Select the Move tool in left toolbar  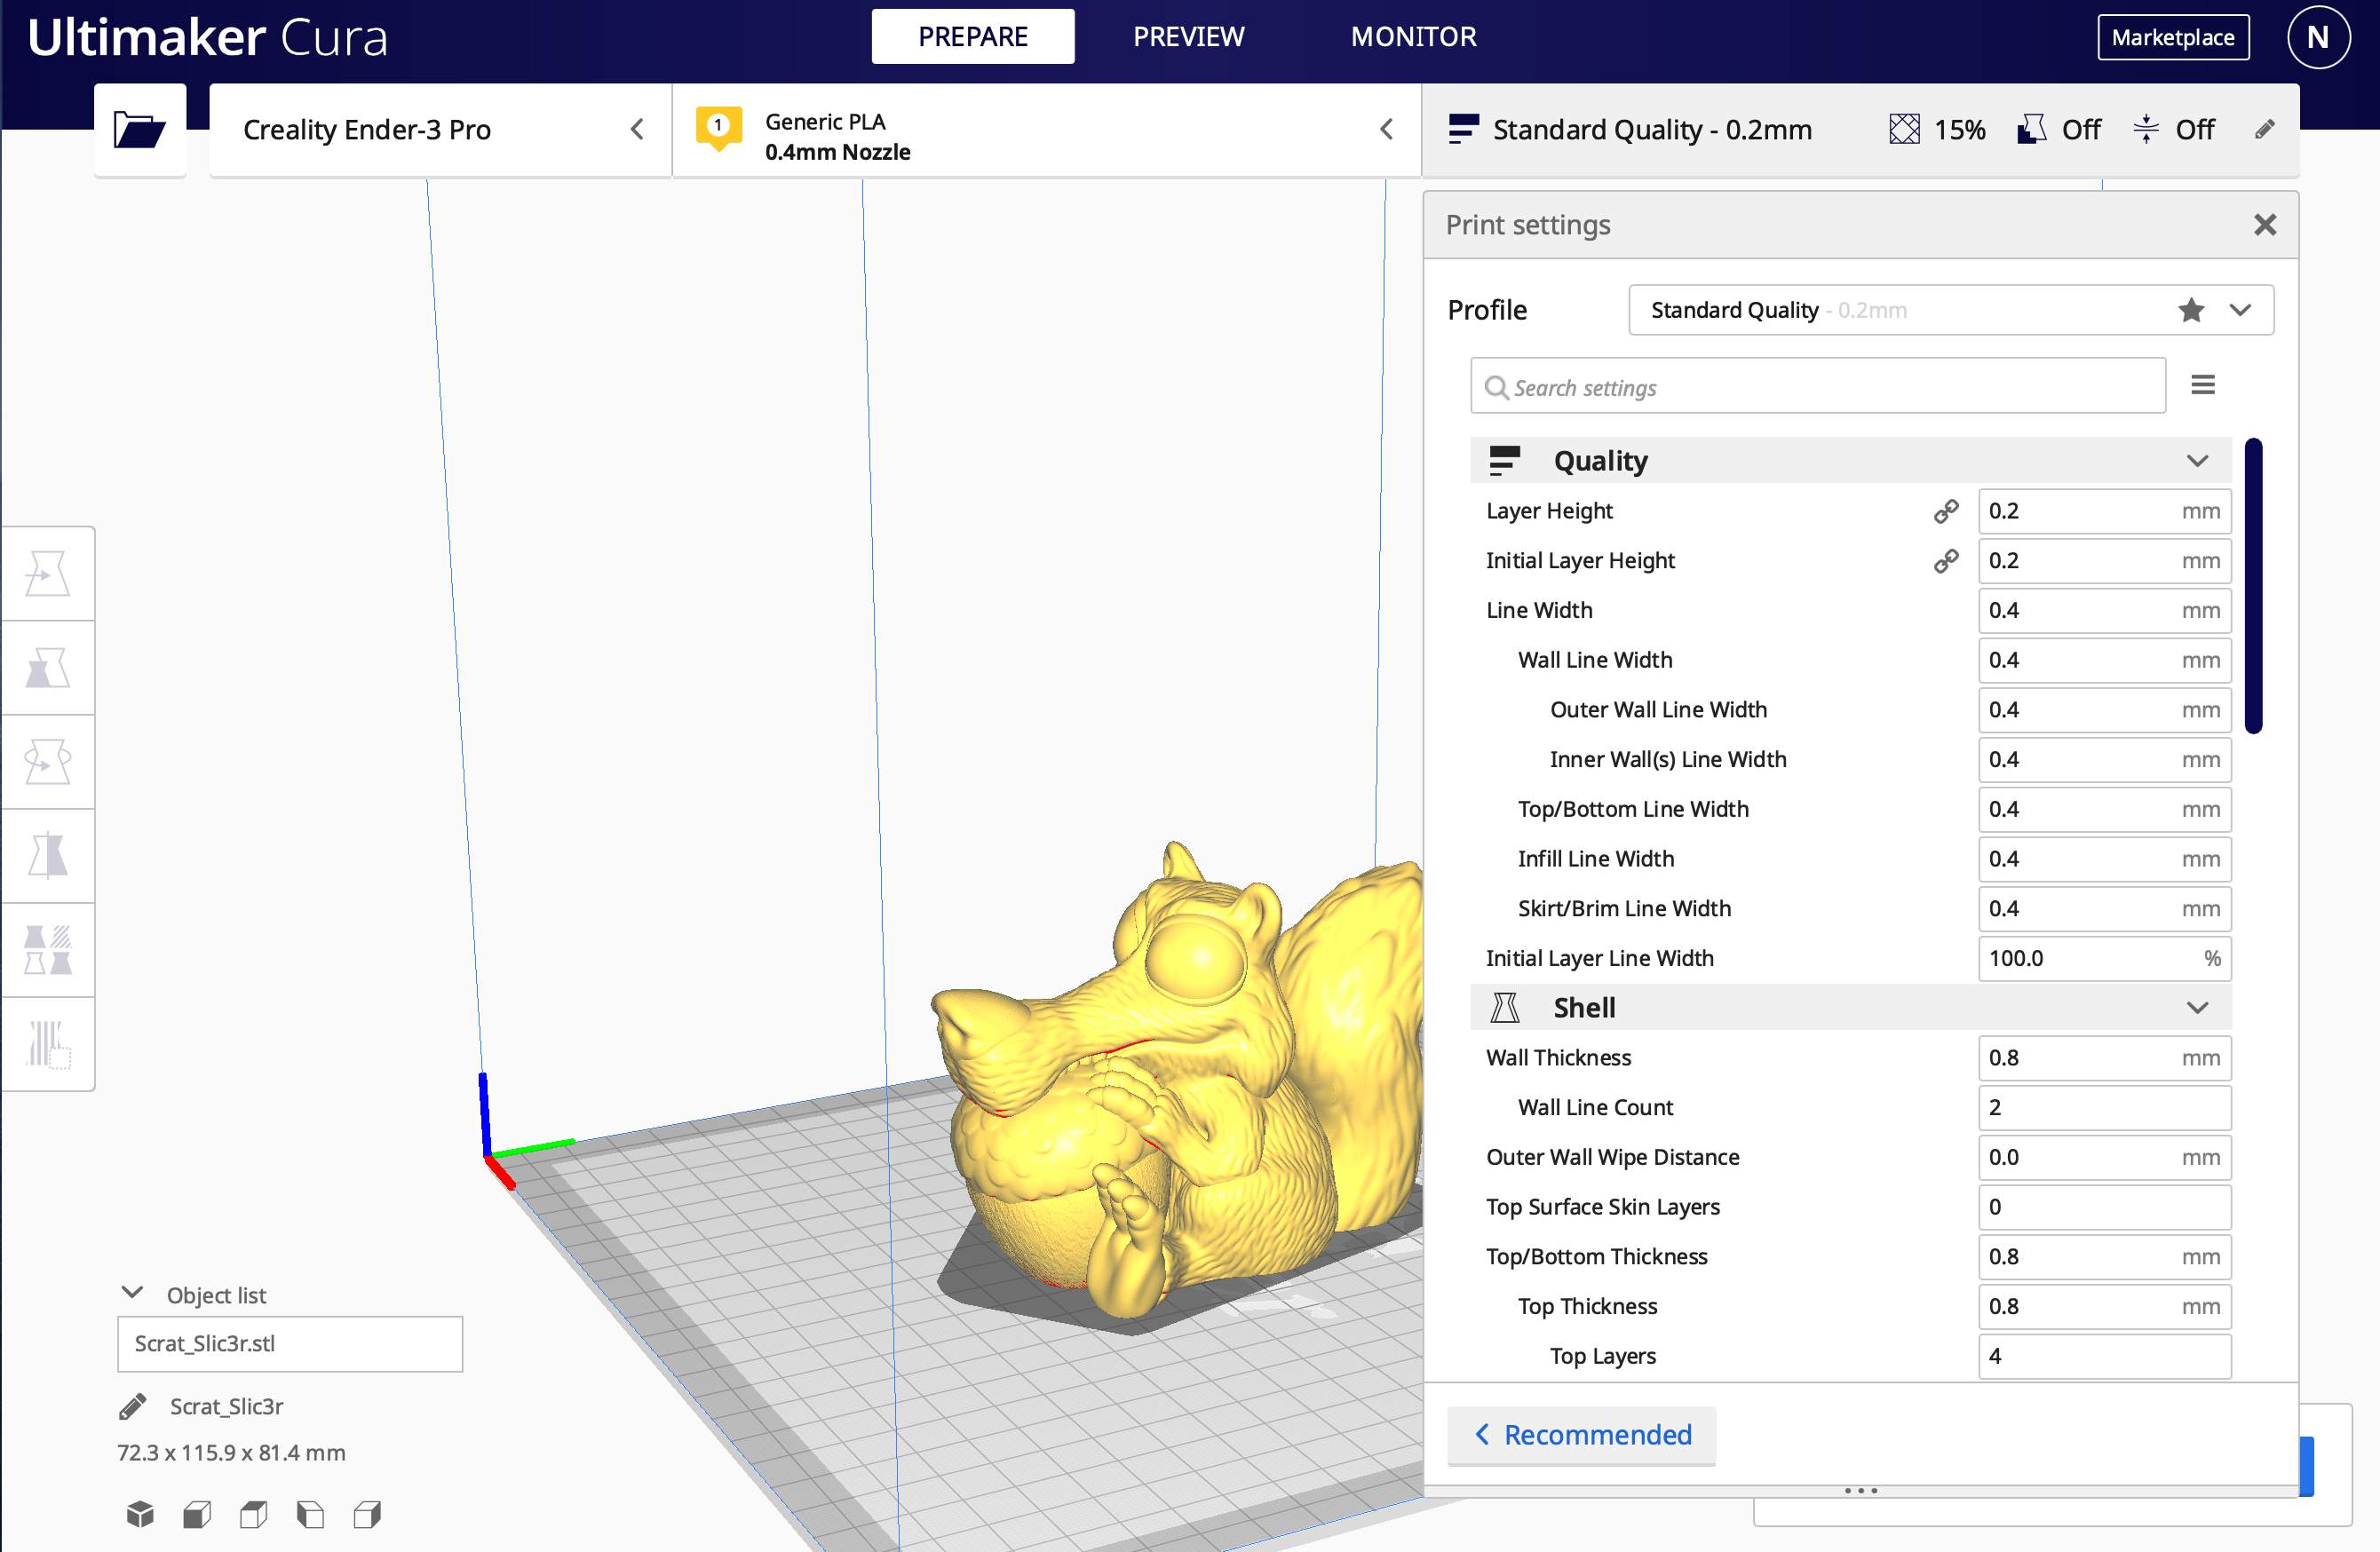coord(48,574)
